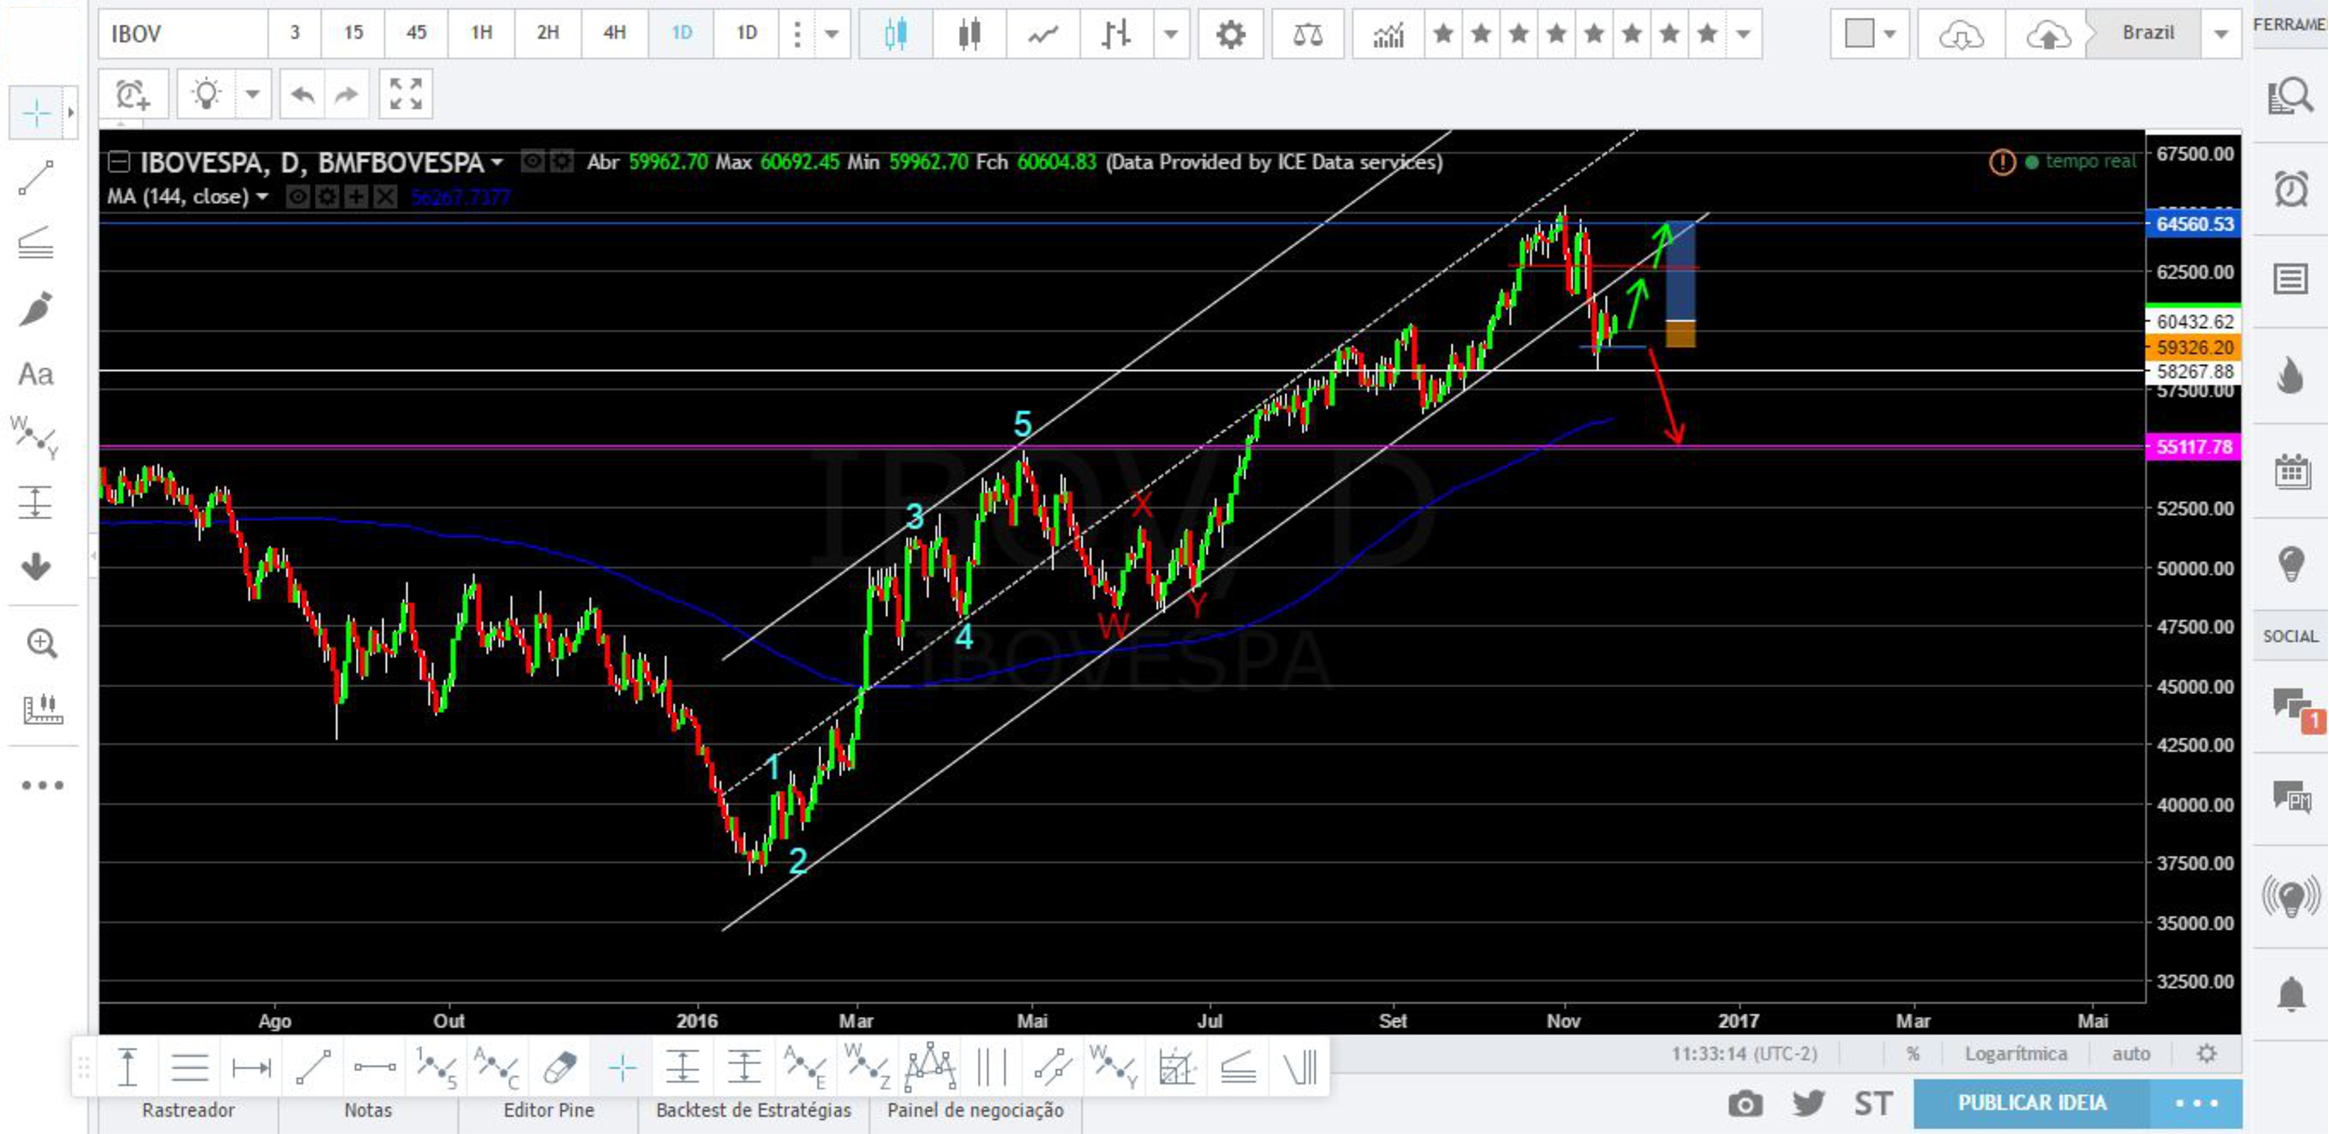Toggle Logarítmica scale mode
The width and height of the screenshot is (2329, 1134).
2015,1053
